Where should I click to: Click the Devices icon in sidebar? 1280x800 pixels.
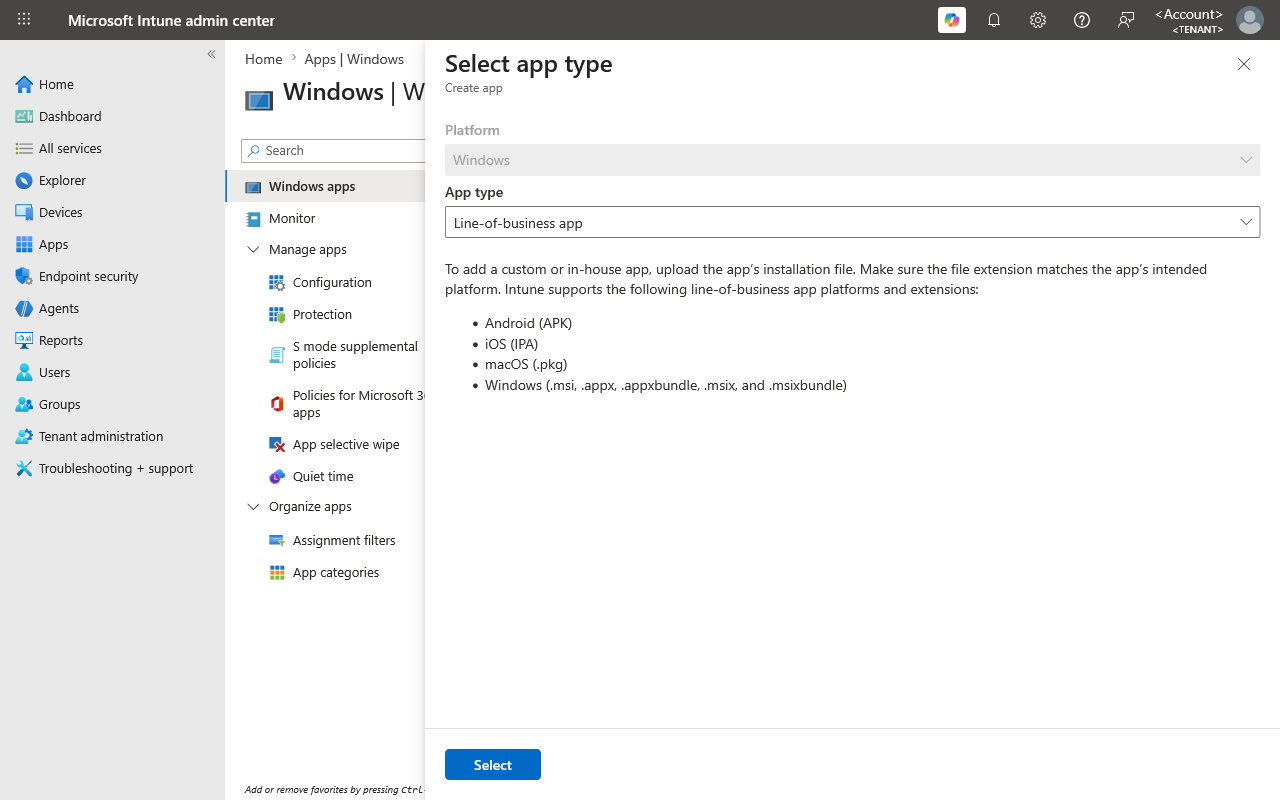[x=24, y=212]
